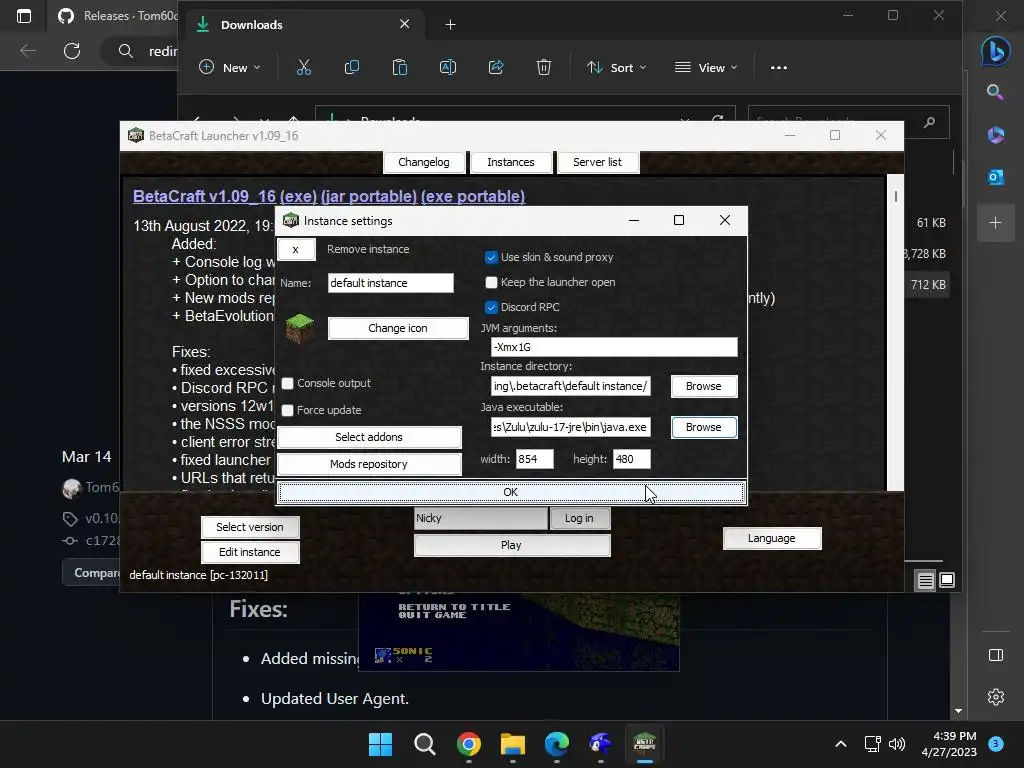Open Microsoft Edge from the taskbar
This screenshot has width=1024, height=768.
(556, 744)
